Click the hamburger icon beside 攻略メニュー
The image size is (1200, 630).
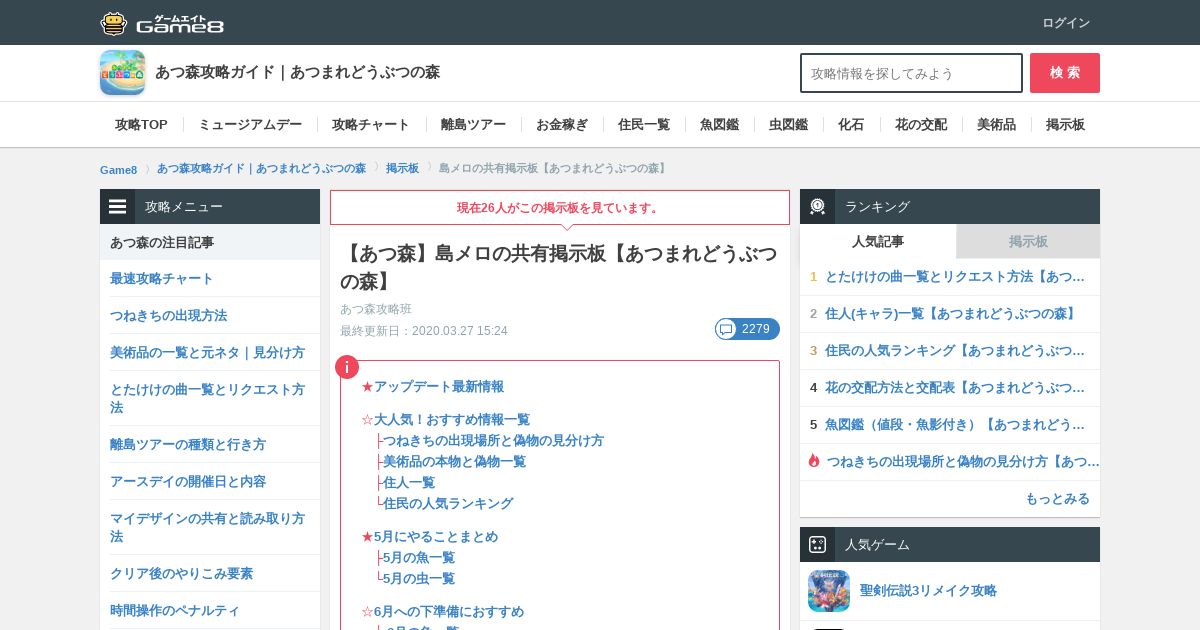[118, 206]
